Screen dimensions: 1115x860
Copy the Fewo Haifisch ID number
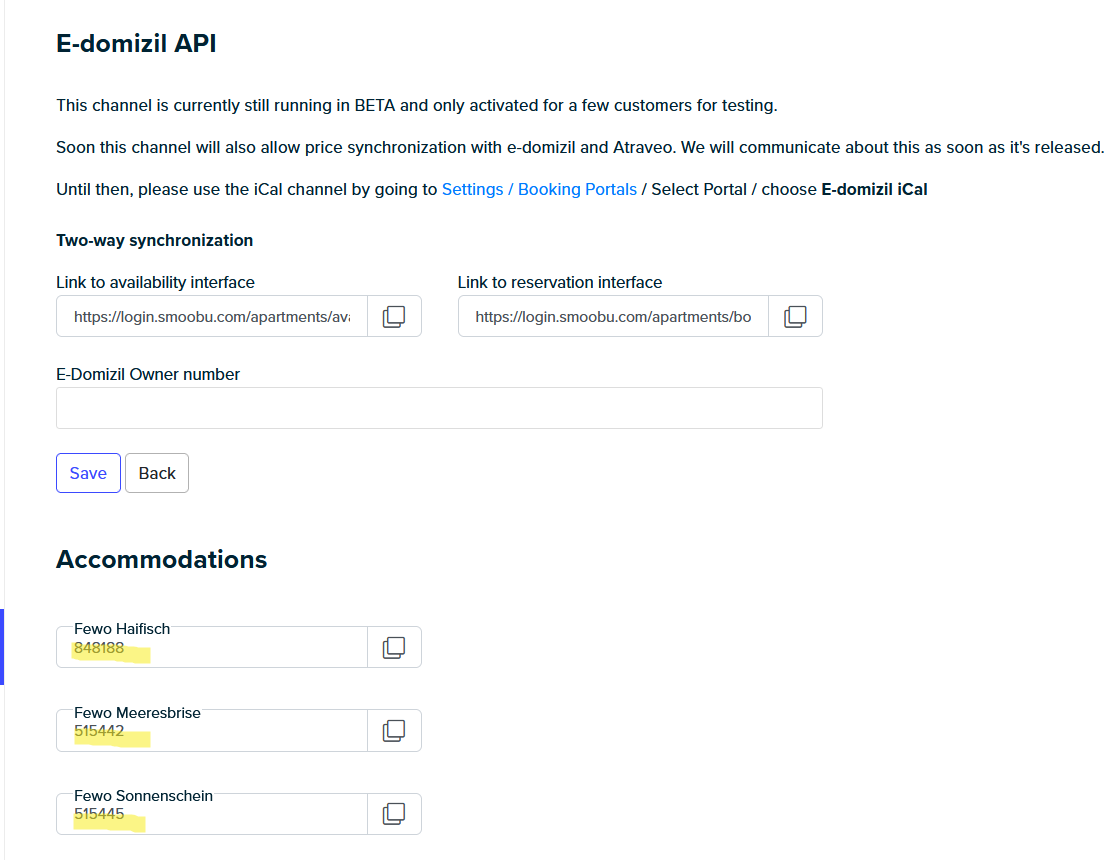click(x=394, y=648)
